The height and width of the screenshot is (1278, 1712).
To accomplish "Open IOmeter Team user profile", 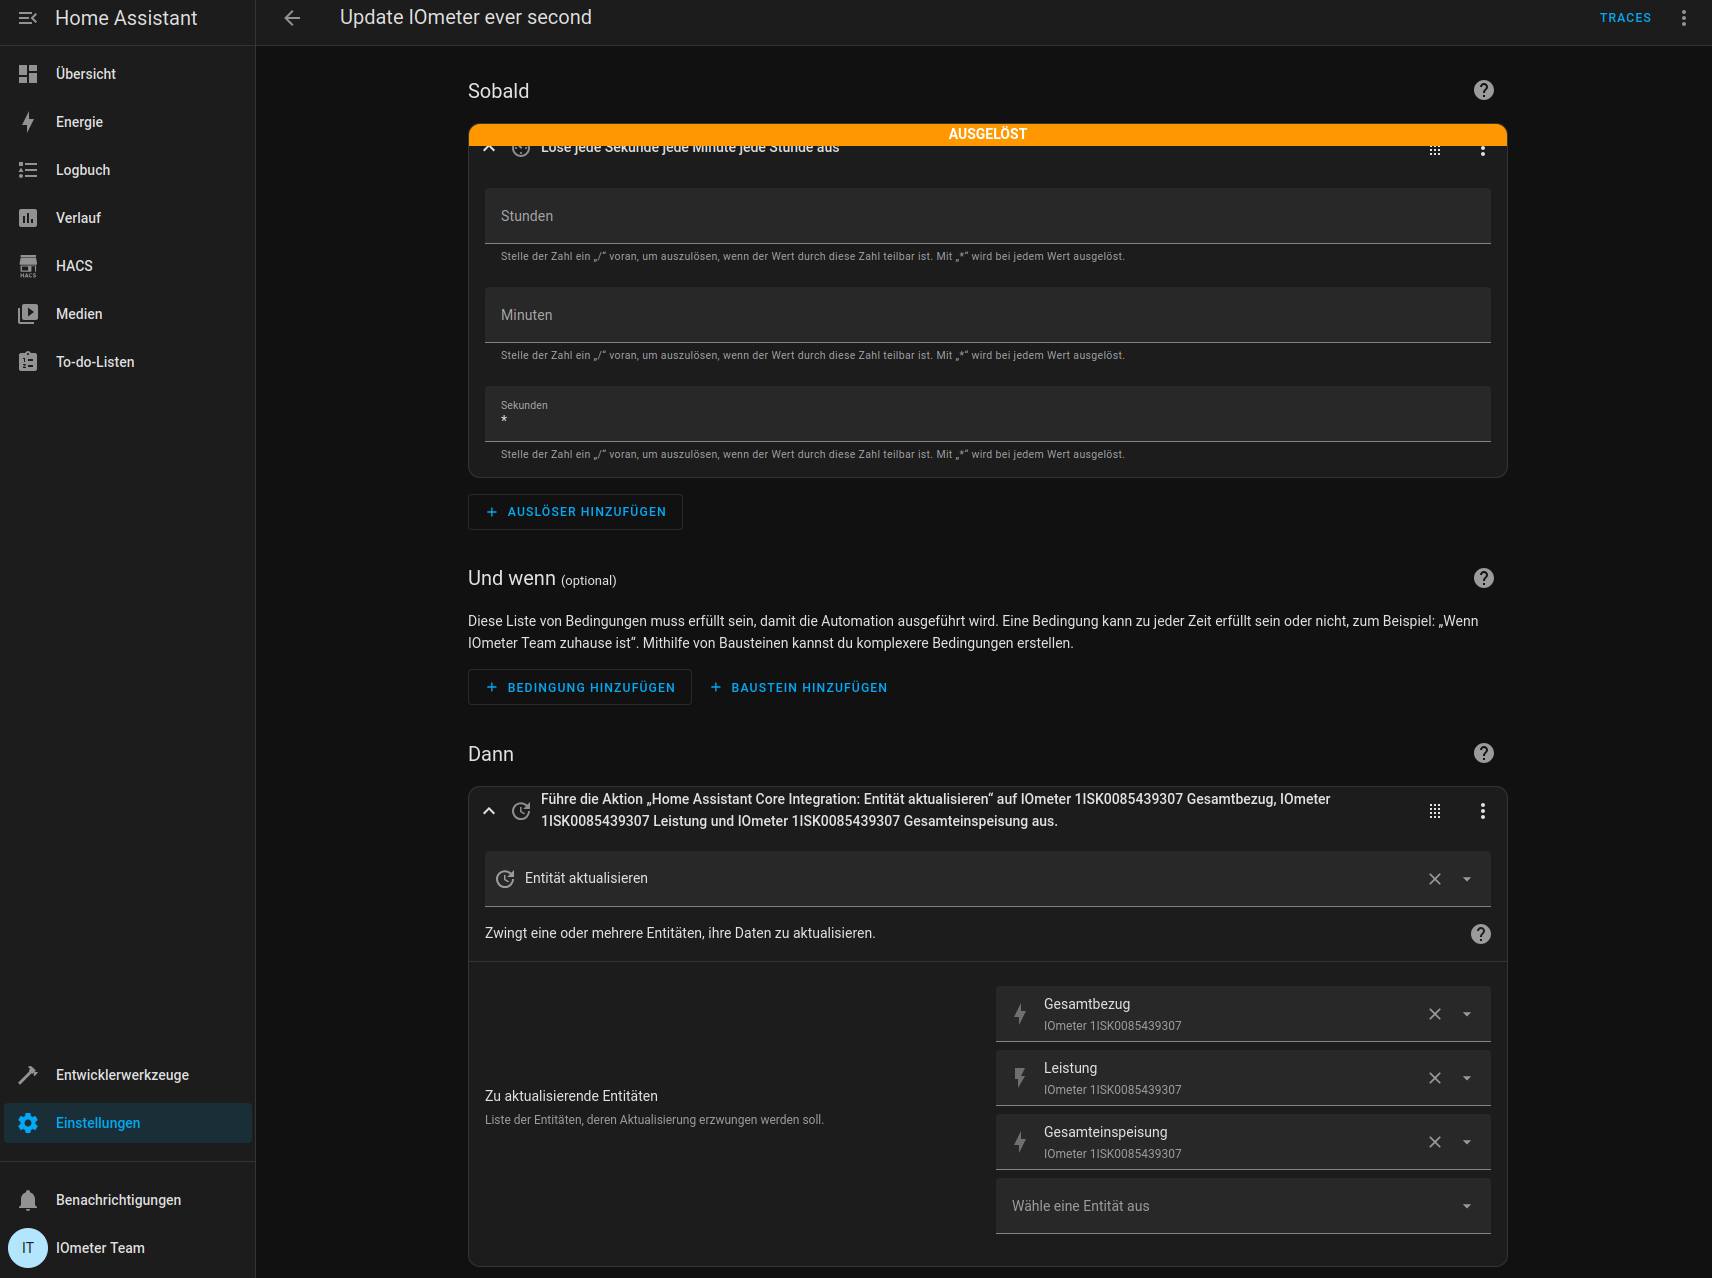I will tap(128, 1248).
